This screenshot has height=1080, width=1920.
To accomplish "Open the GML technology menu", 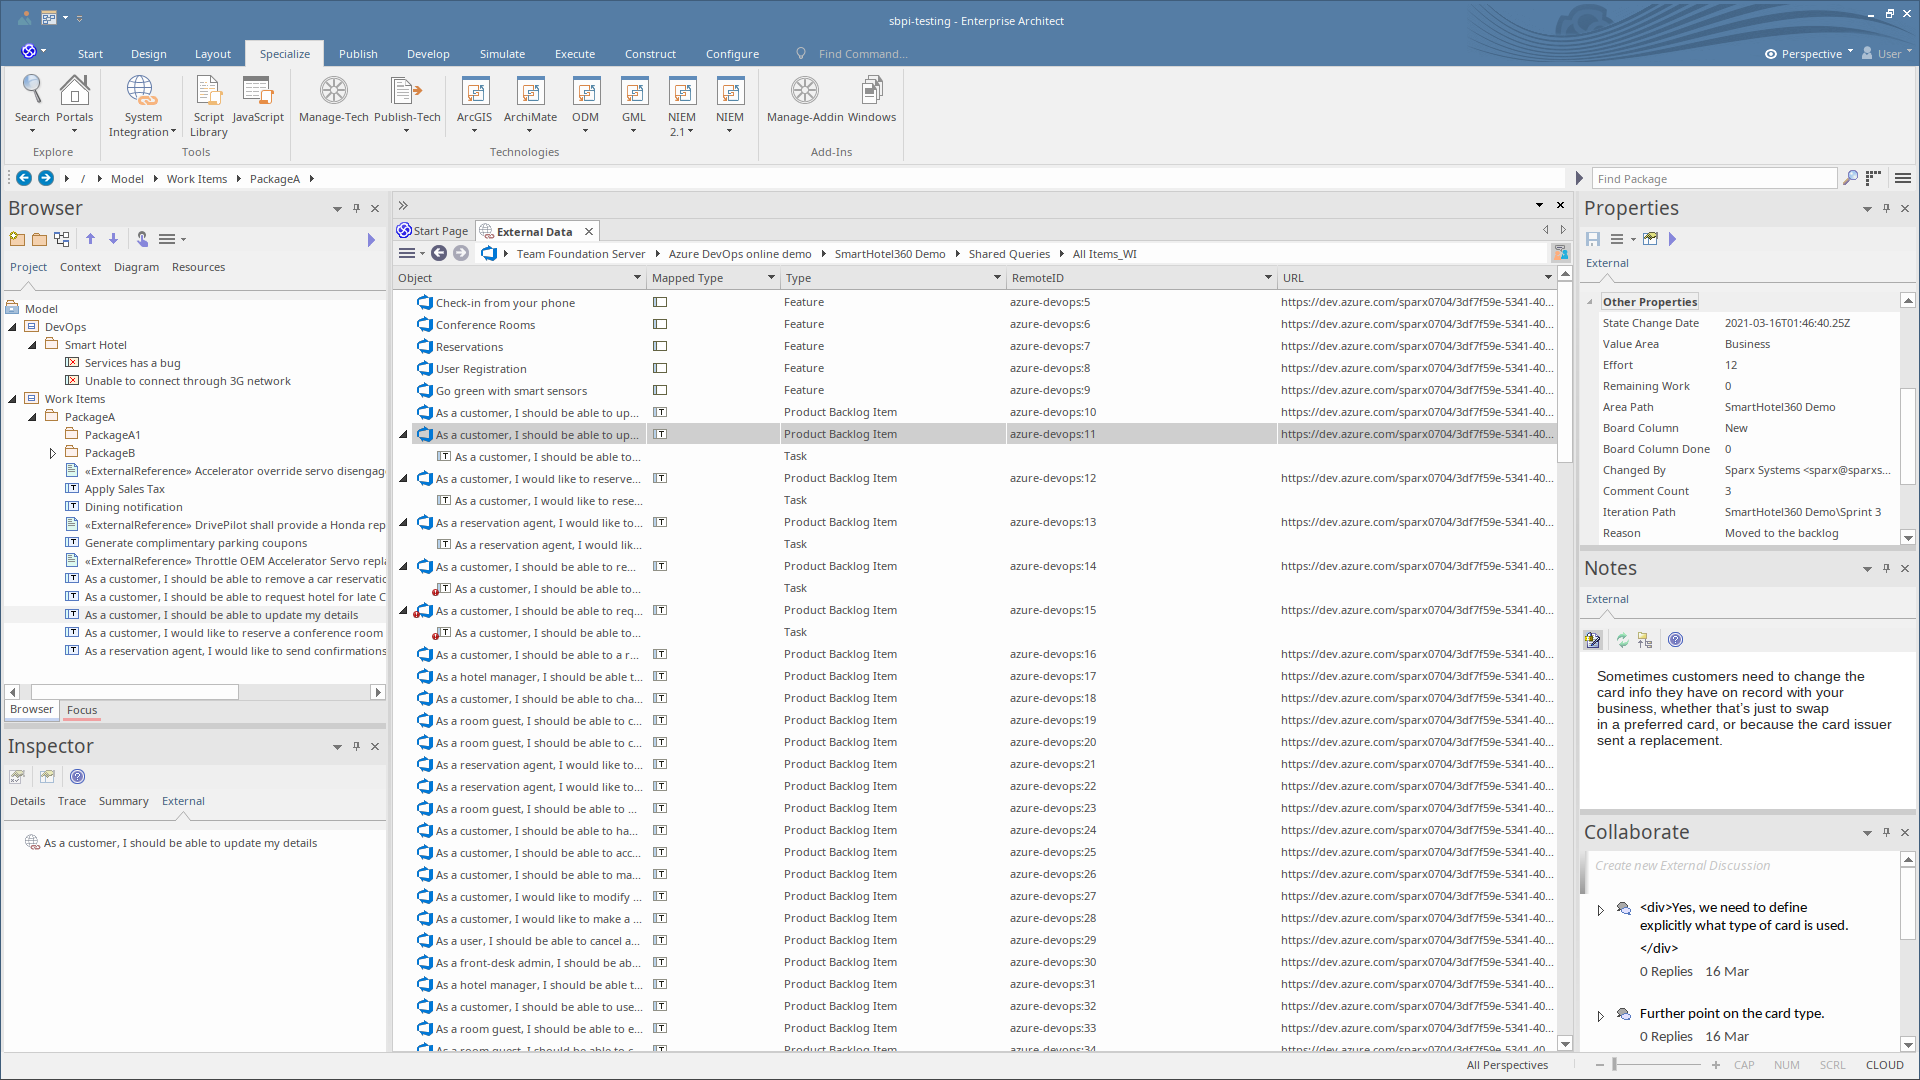I will point(634,104).
